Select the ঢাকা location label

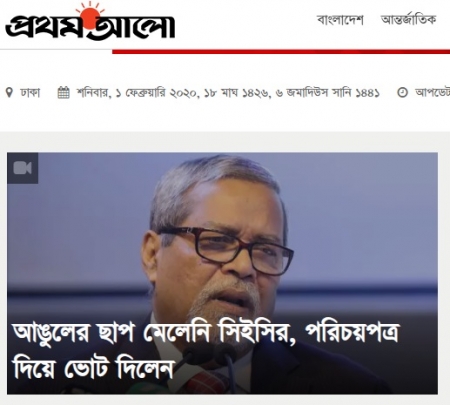pyautogui.click(x=30, y=92)
